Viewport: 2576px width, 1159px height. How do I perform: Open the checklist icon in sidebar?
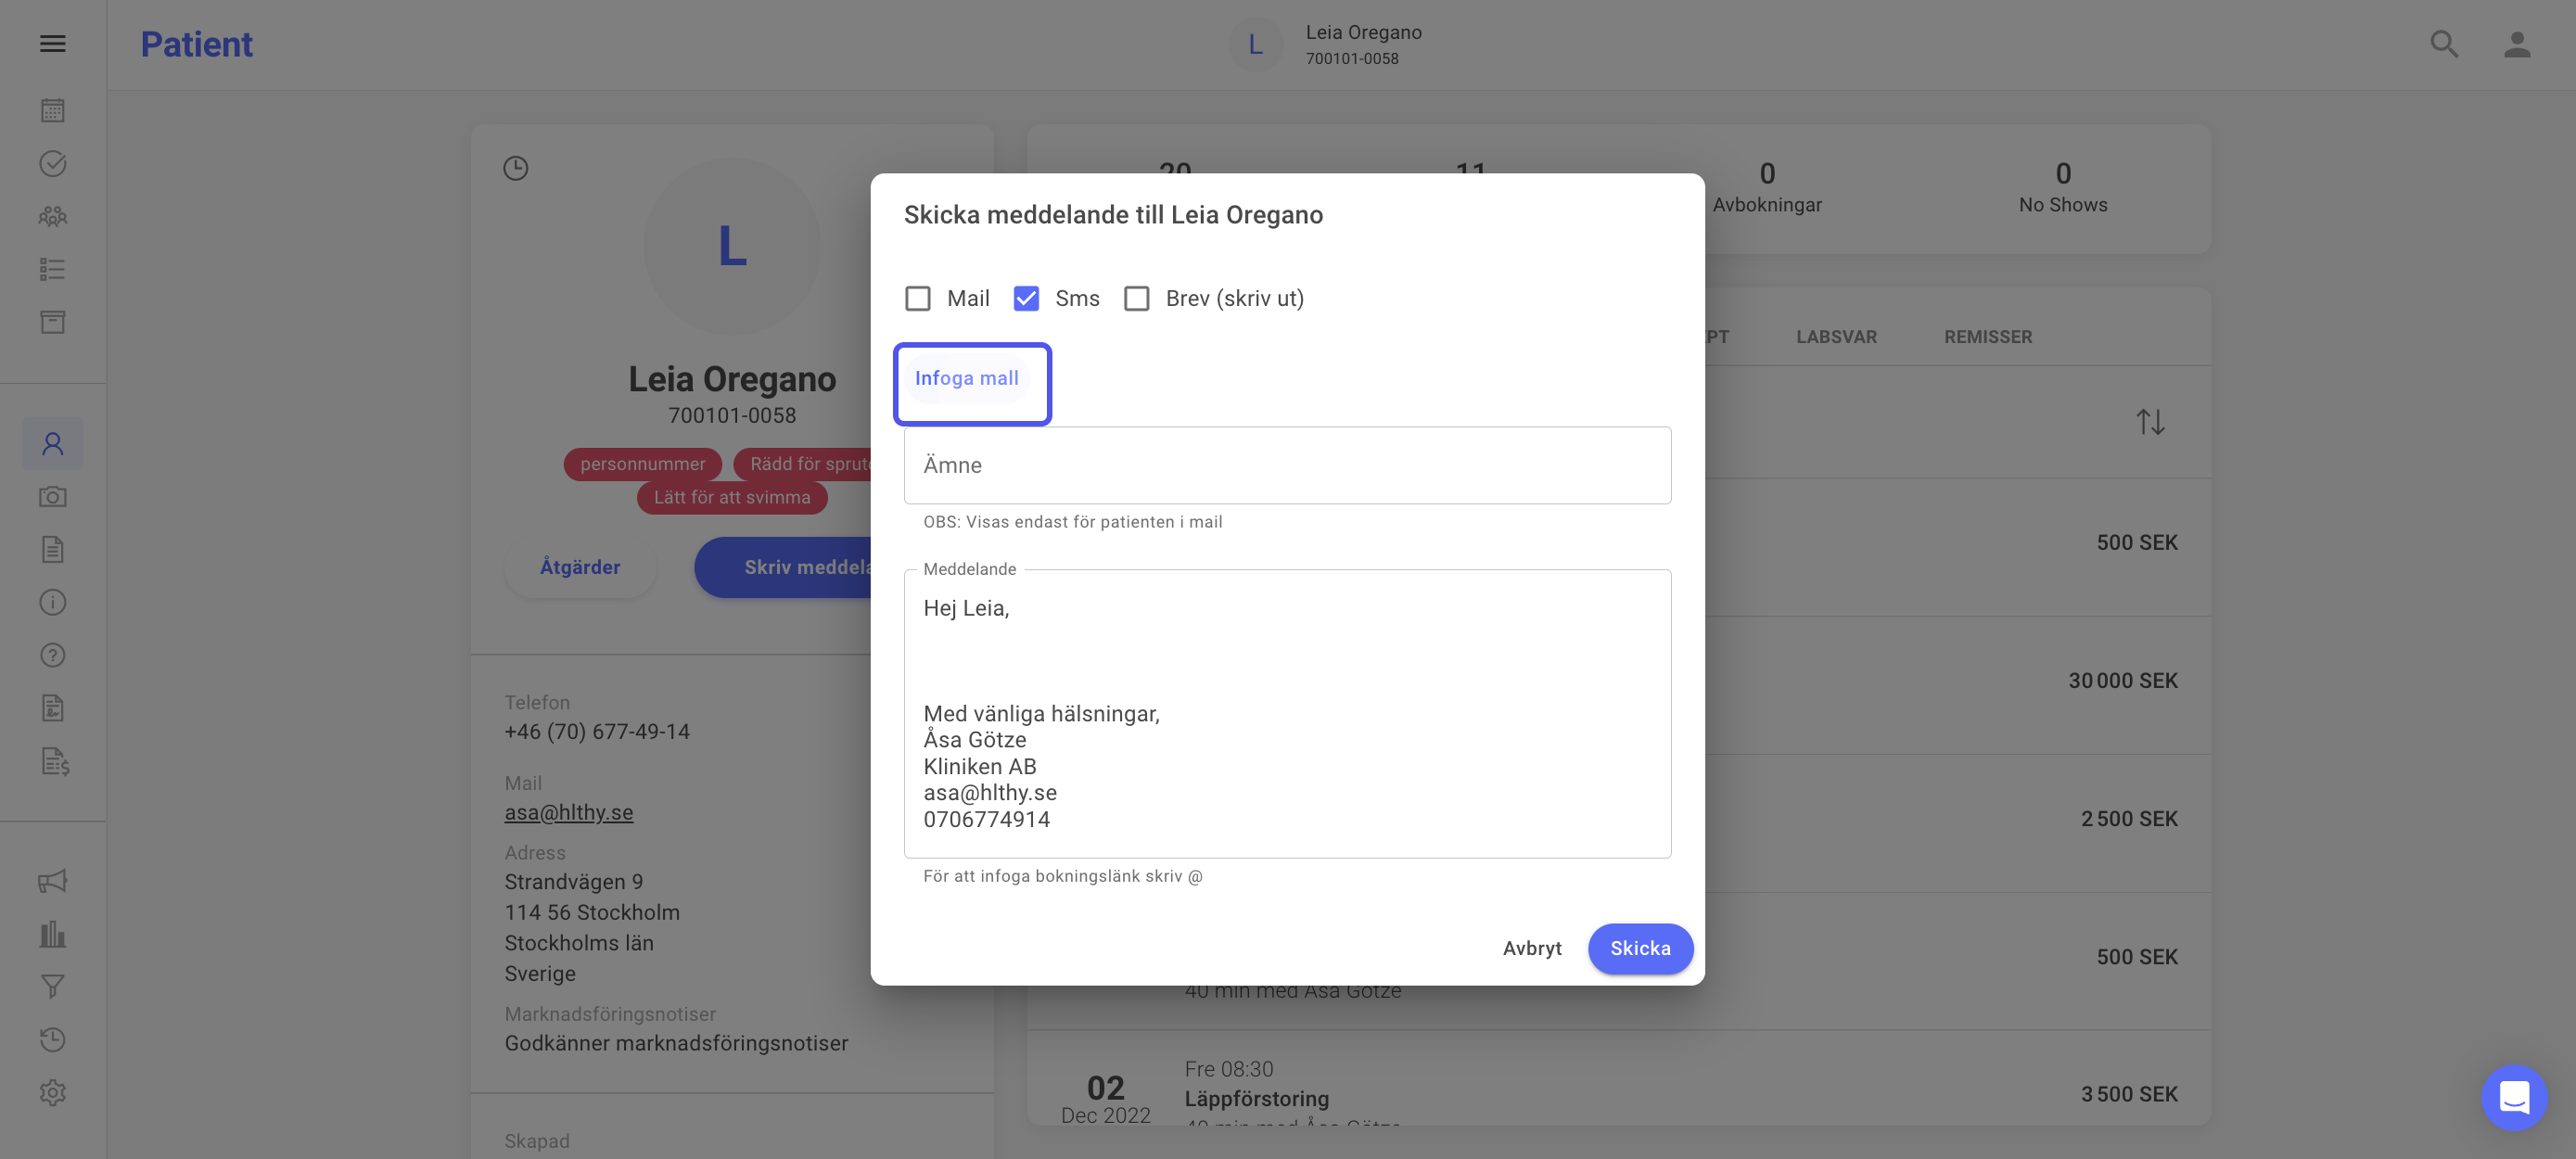tap(53, 269)
